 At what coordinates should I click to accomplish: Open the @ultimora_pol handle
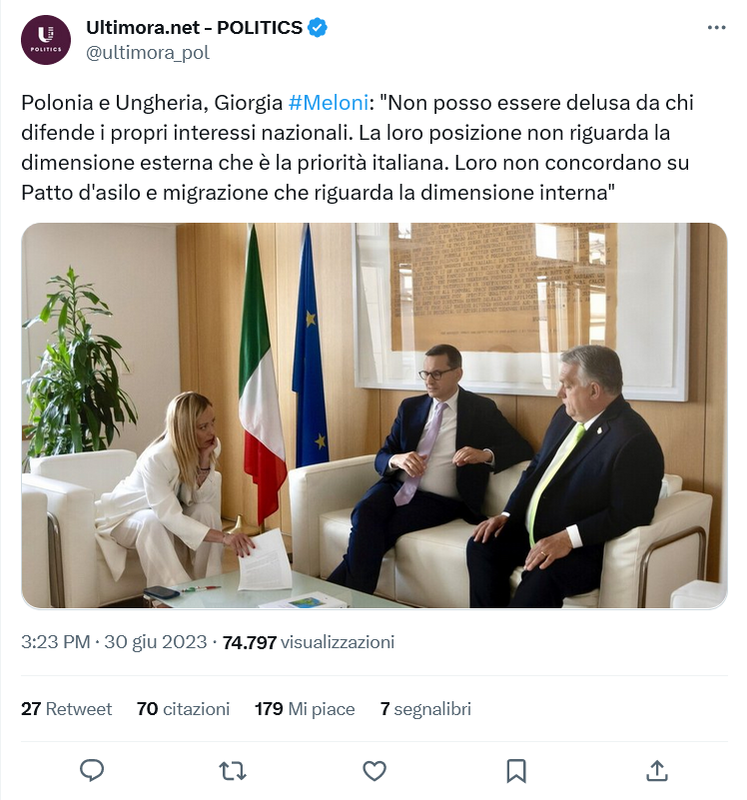(148, 53)
